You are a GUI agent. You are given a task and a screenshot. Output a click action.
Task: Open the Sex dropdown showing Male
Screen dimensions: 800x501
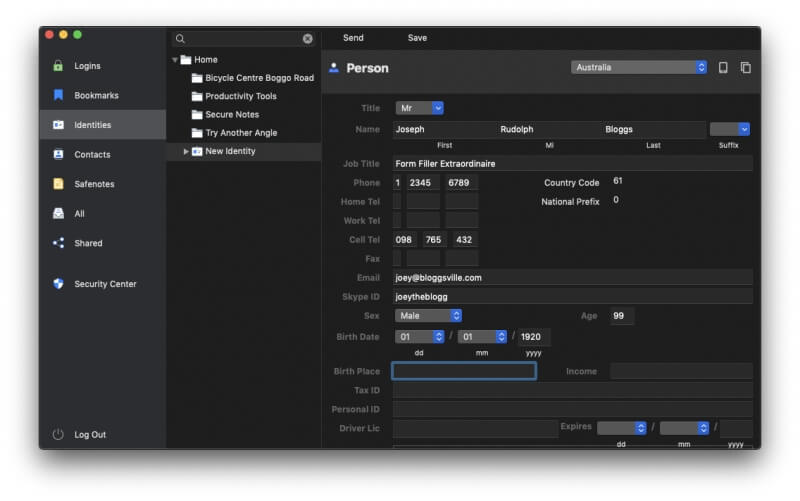429,316
